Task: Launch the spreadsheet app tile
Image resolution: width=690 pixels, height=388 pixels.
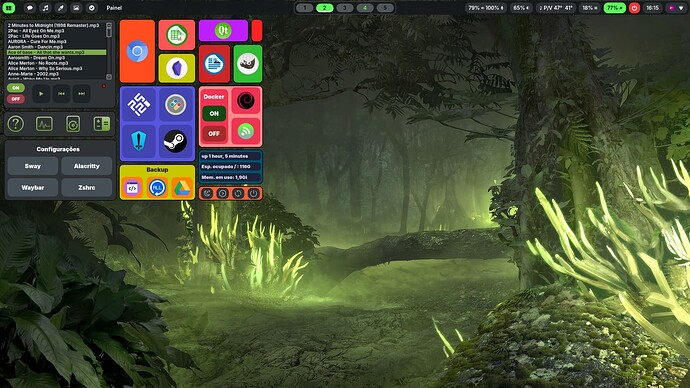Action: click(176, 35)
